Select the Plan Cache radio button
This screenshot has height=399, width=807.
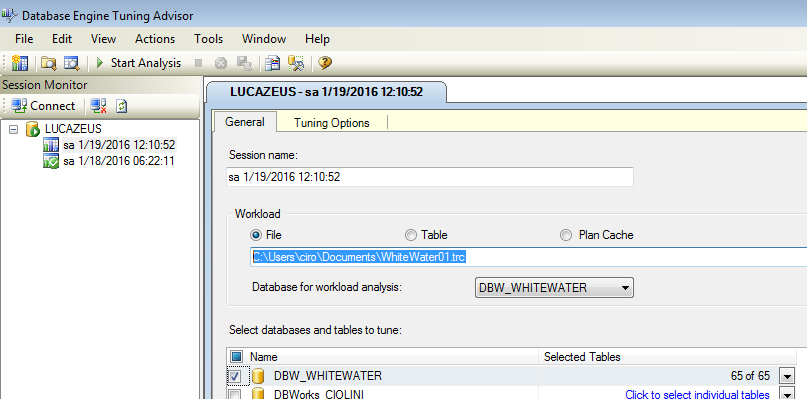pyautogui.click(x=566, y=235)
